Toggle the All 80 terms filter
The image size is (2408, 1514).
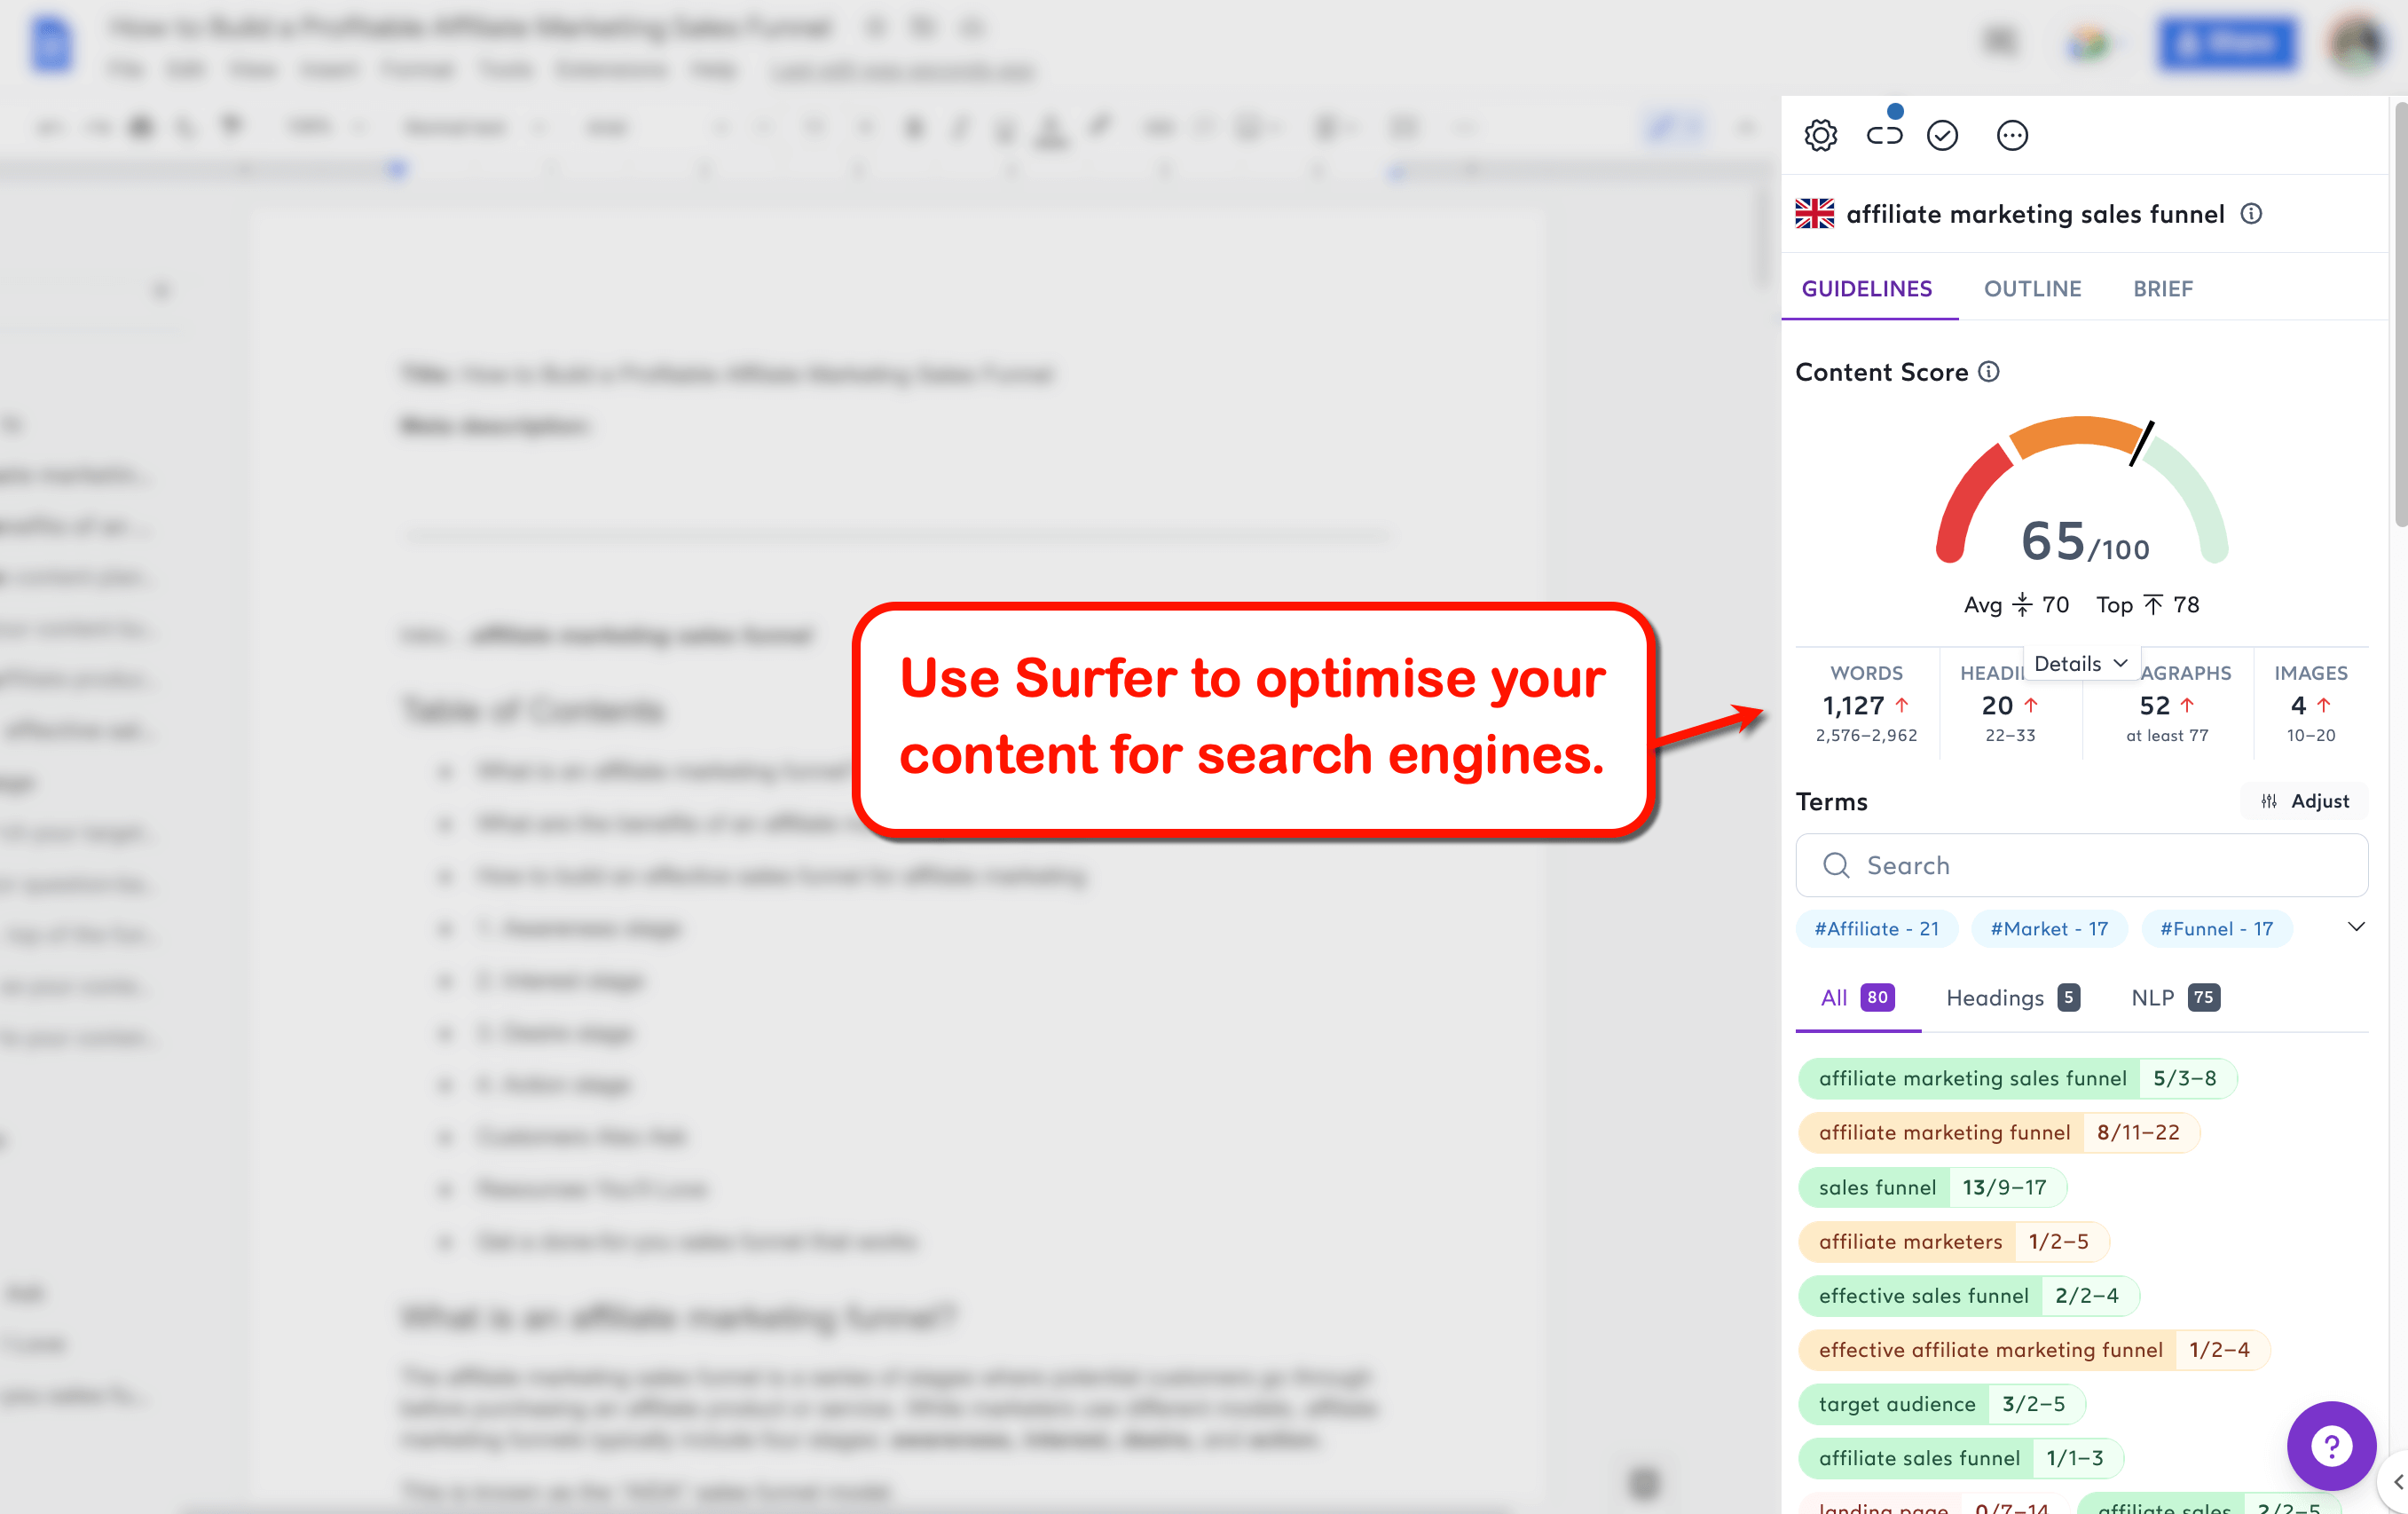point(1857,996)
